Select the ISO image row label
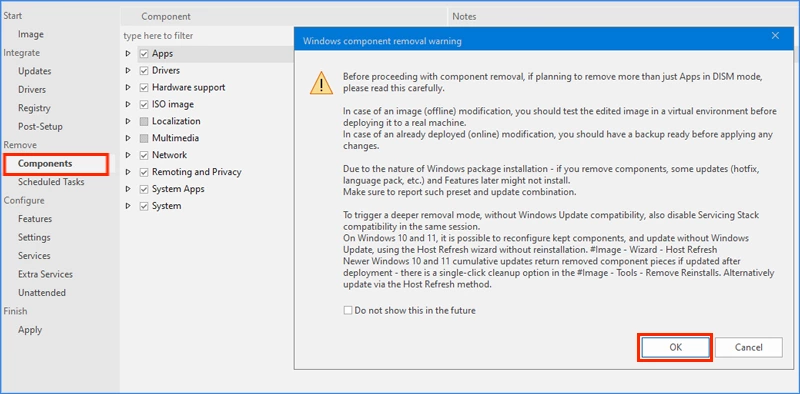Screen dimensions: 800x394 [x=172, y=104]
